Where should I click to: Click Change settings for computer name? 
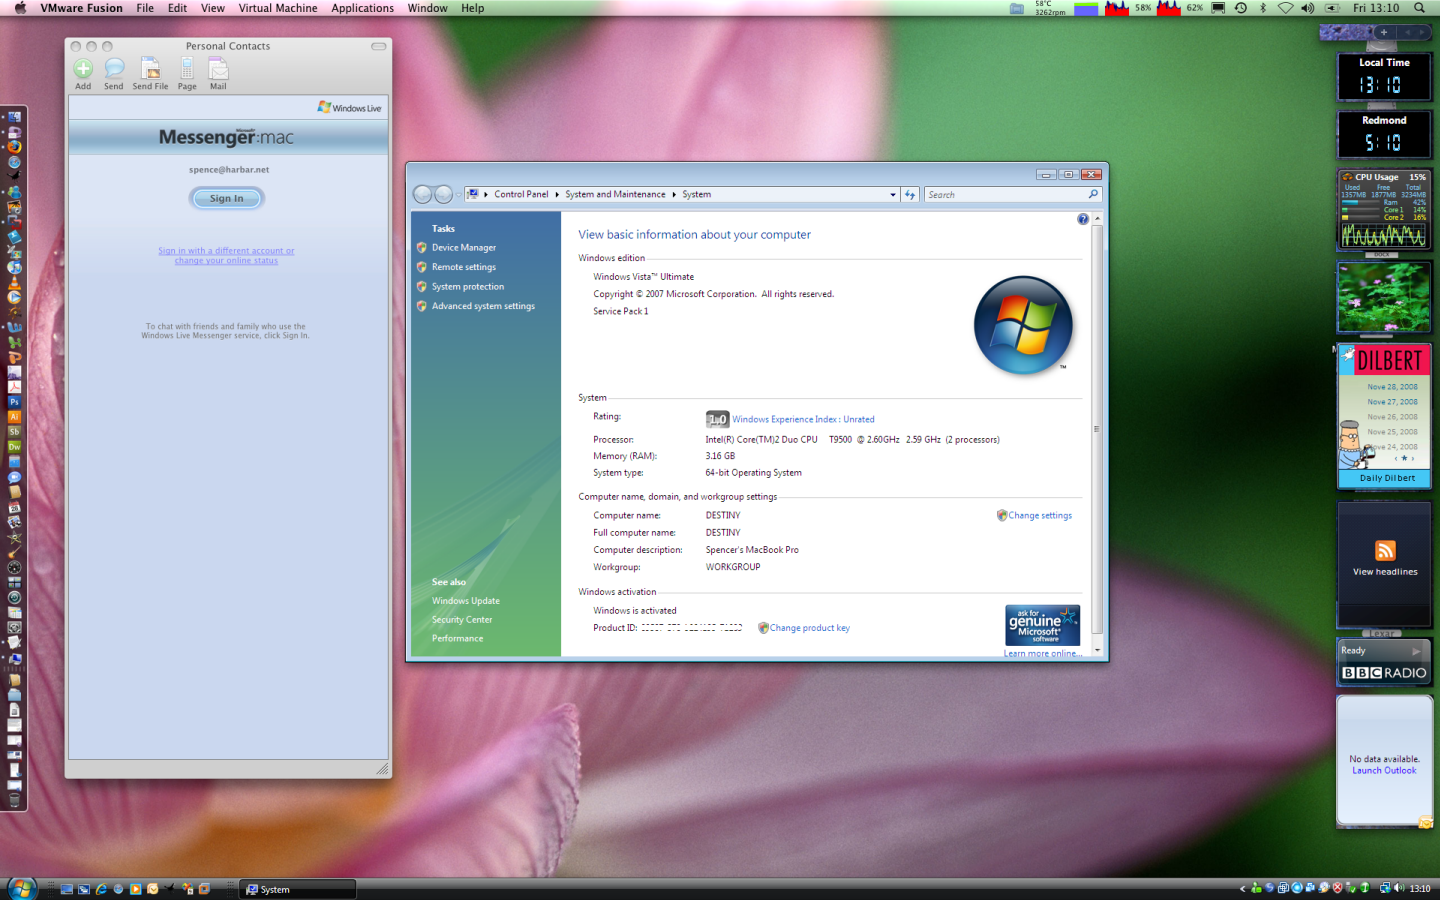1040,515
